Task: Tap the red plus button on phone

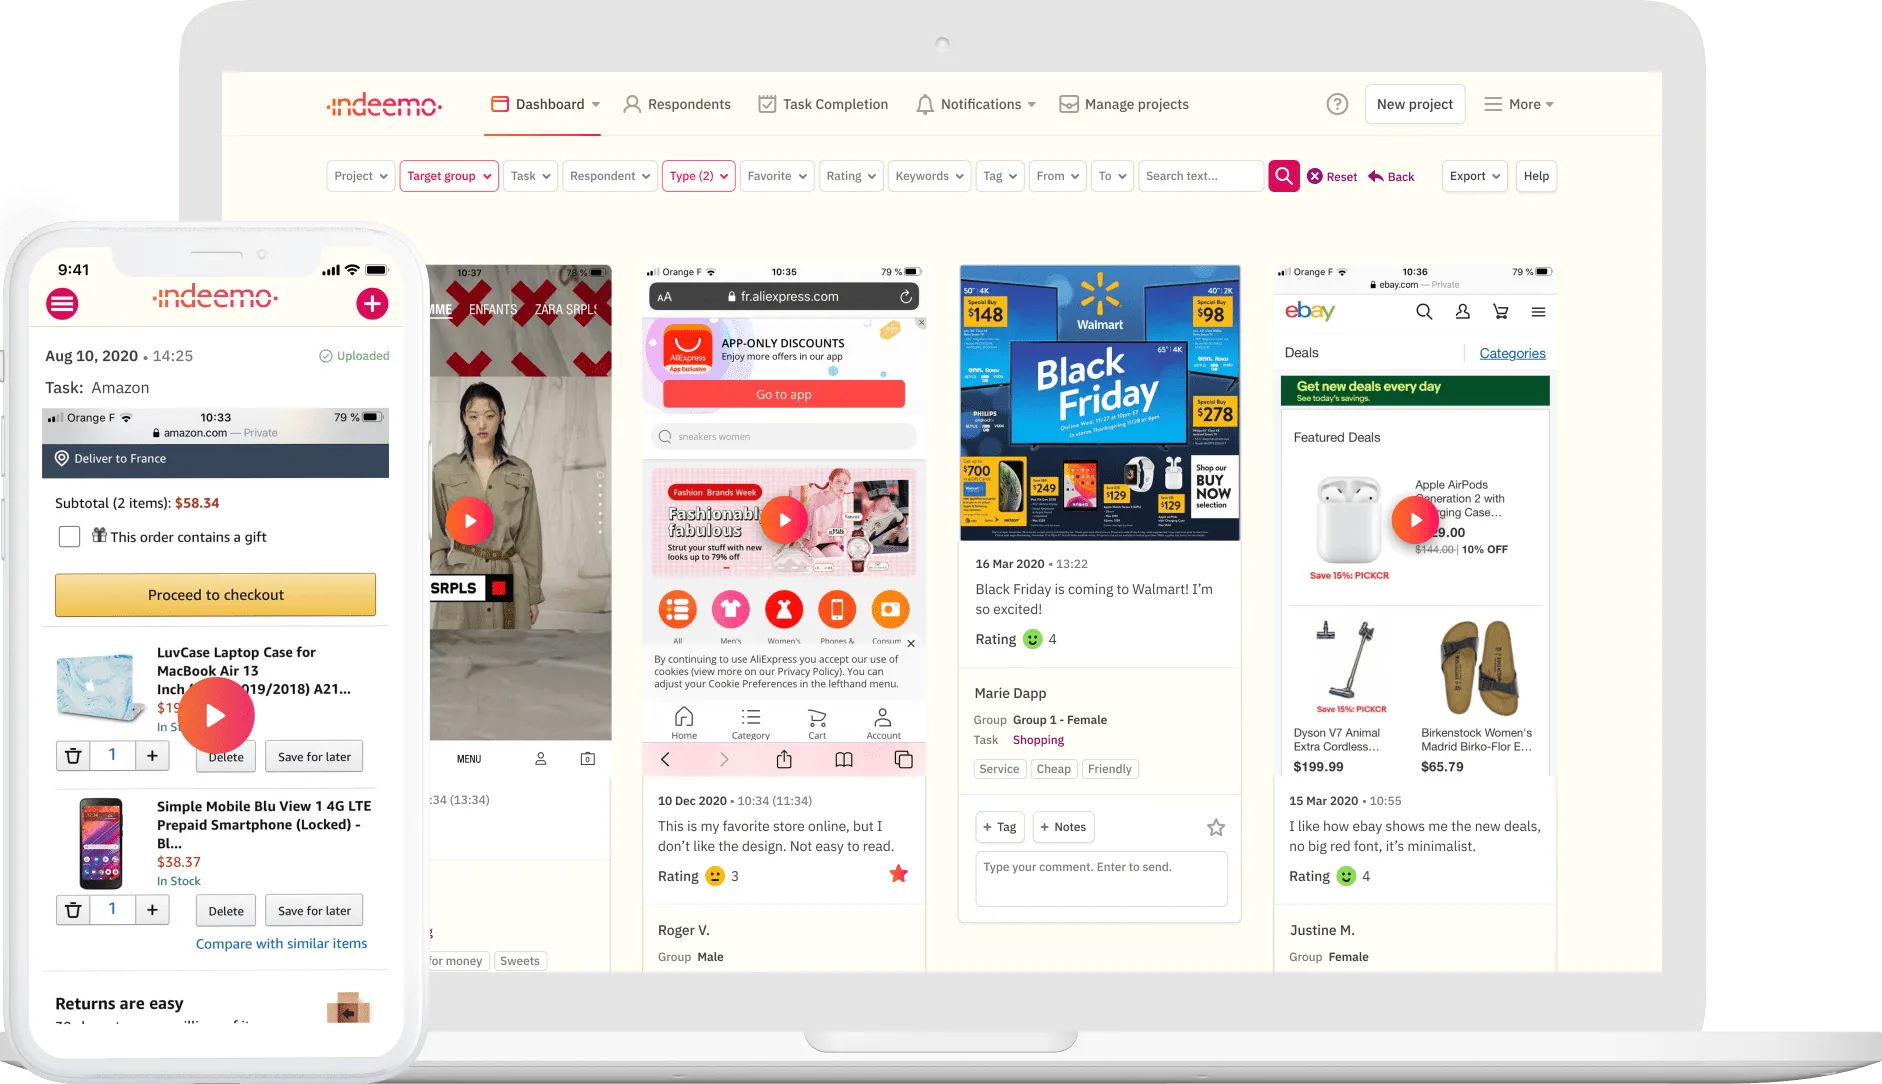Action: pos(372,303)
